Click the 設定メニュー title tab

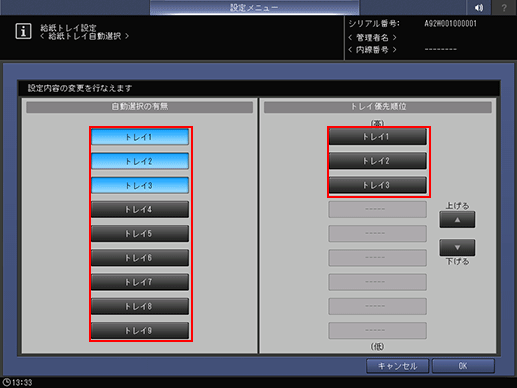pos(254,7)
